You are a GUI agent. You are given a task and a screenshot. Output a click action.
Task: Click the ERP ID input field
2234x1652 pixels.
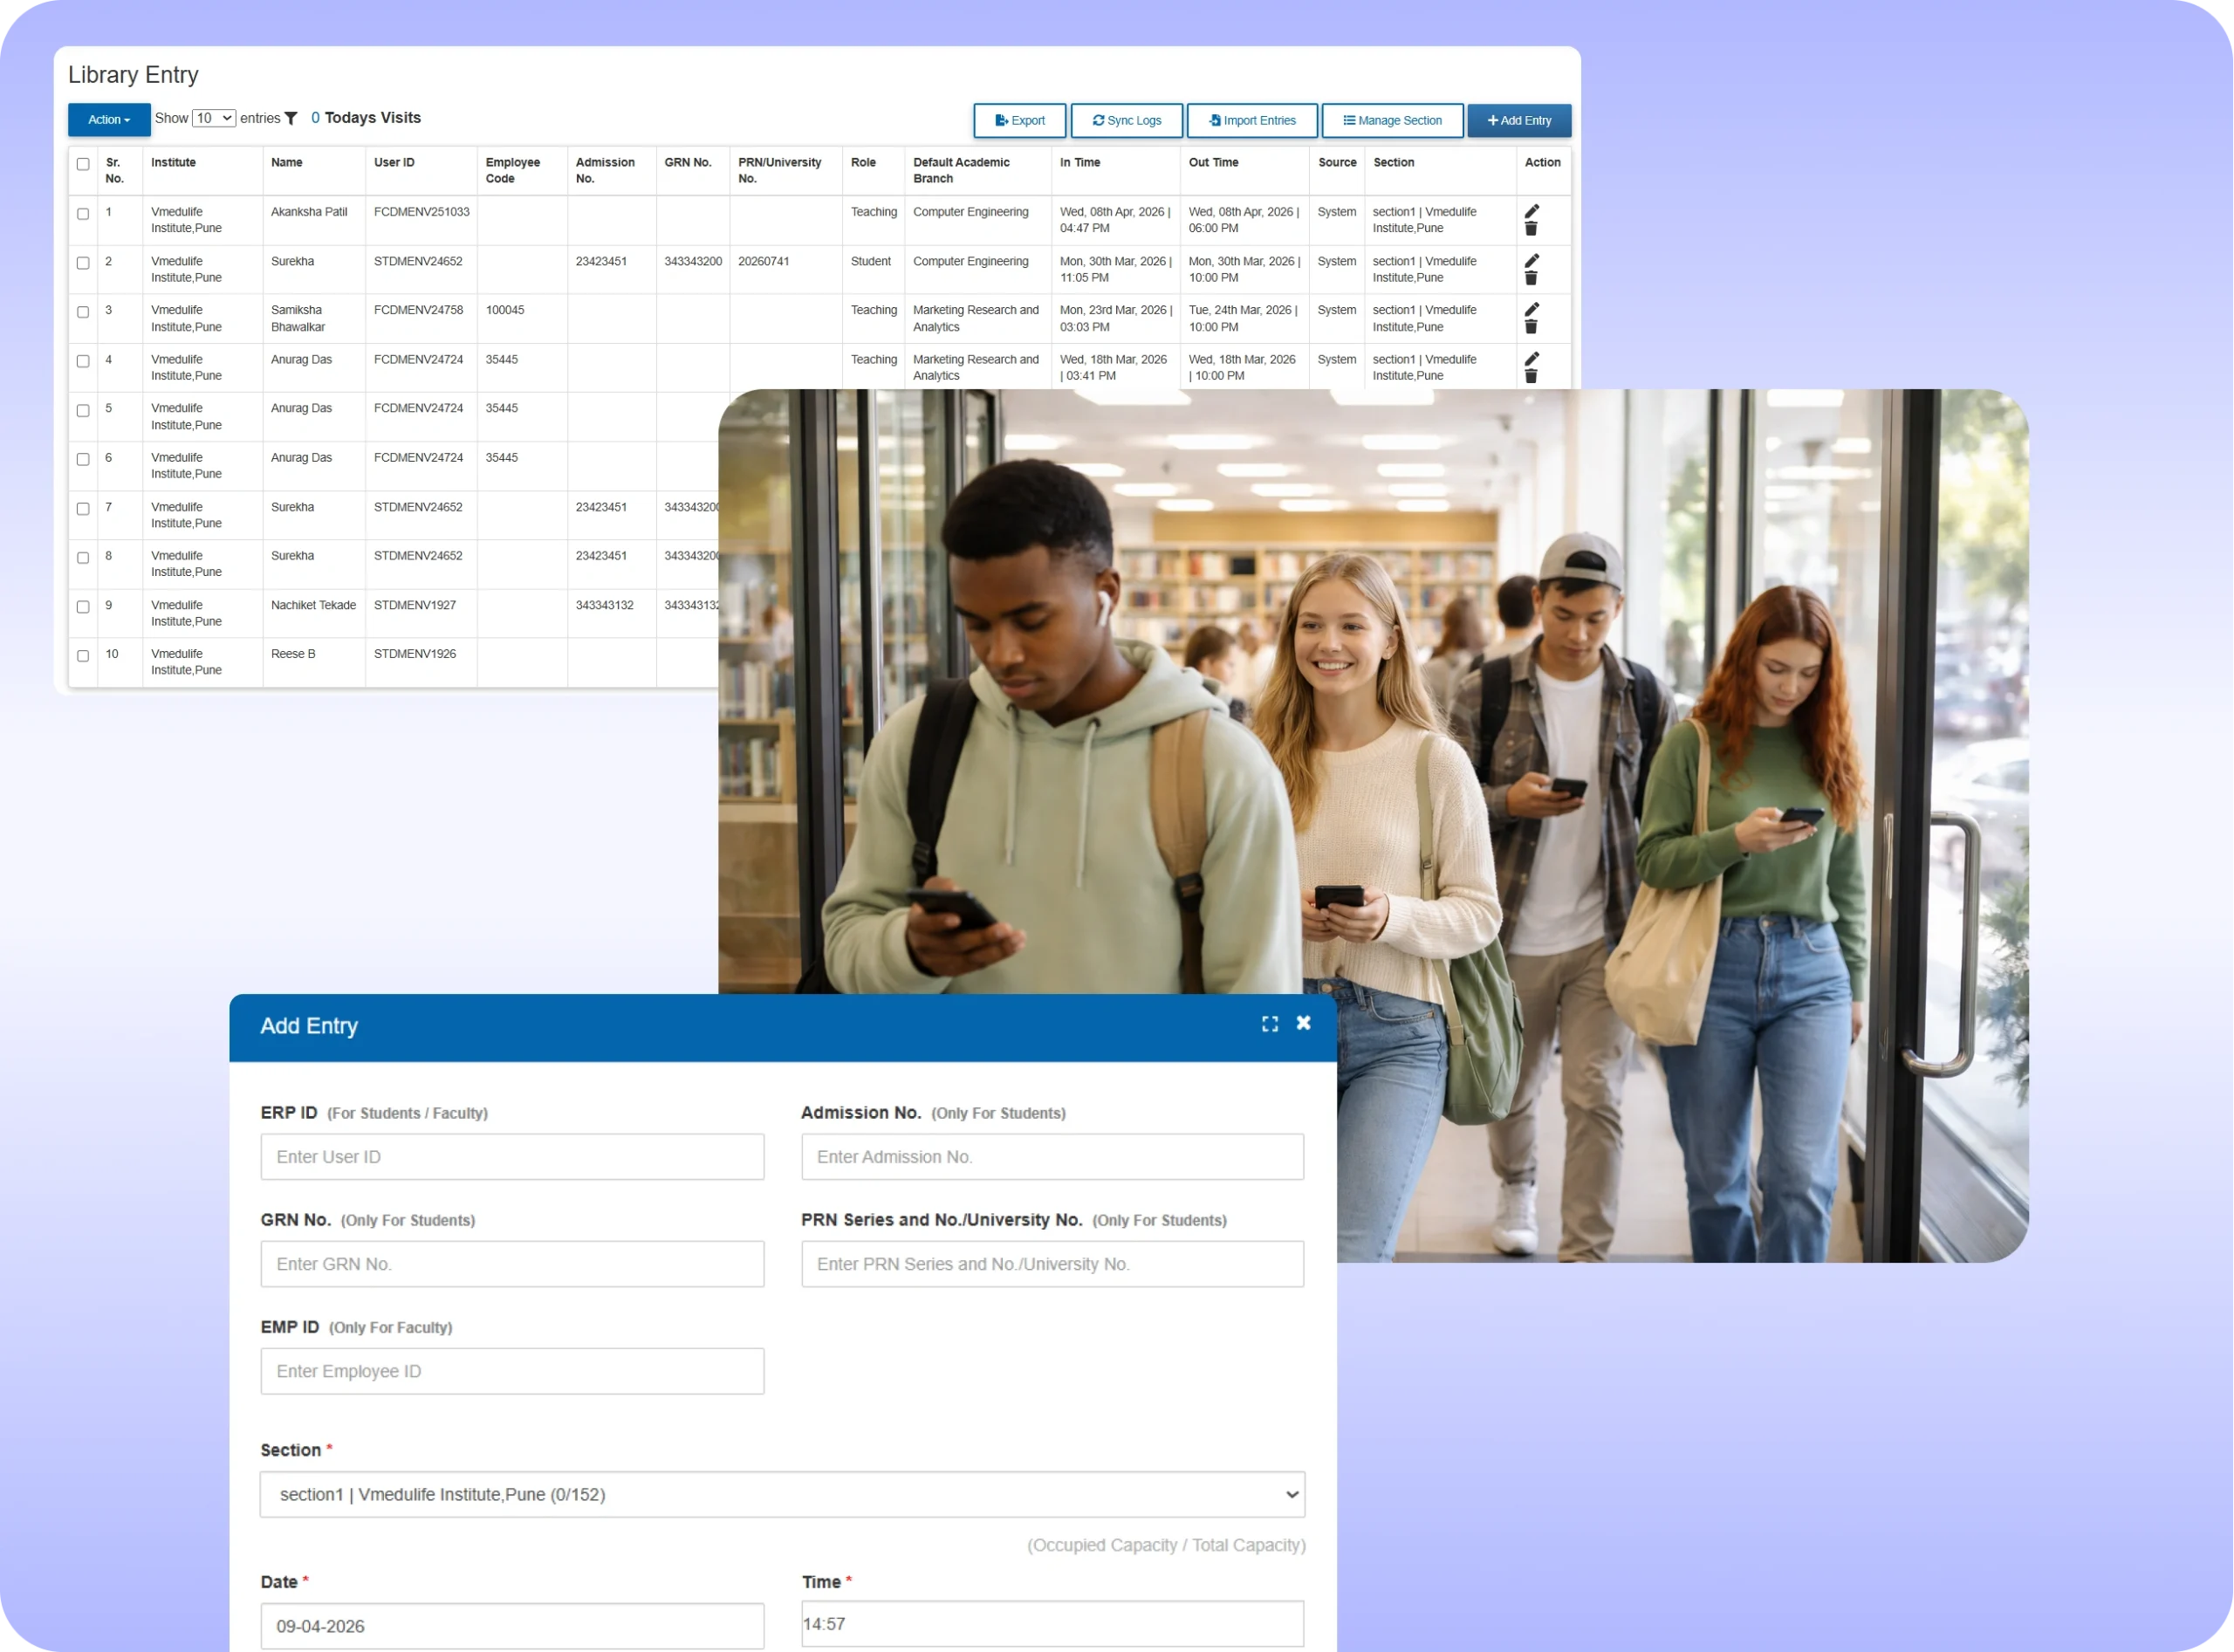coord(512,1156)
